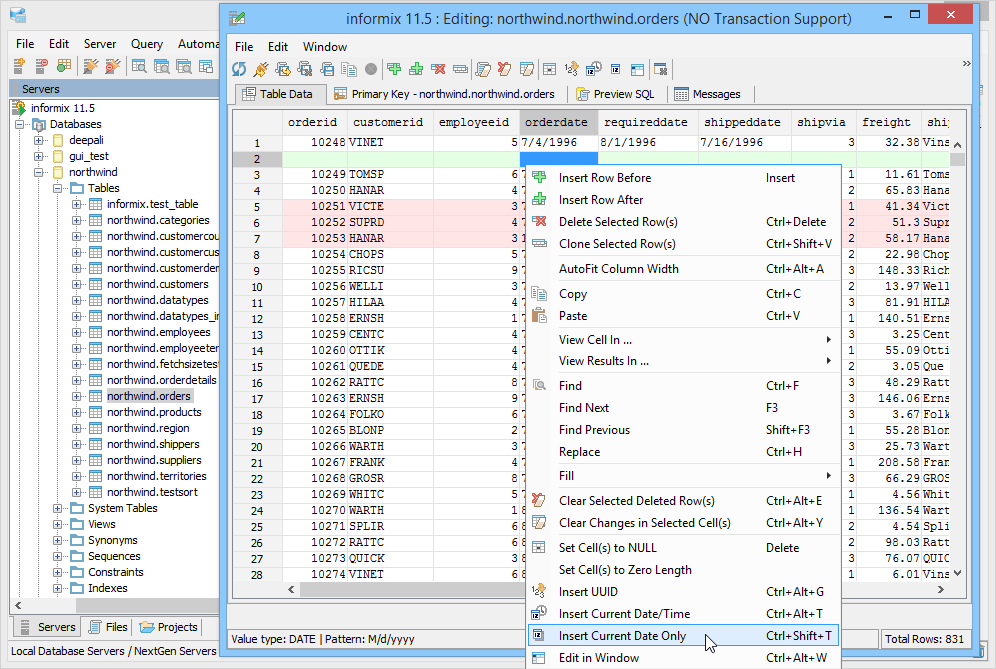Open the Fill submenu

[683, 476]
